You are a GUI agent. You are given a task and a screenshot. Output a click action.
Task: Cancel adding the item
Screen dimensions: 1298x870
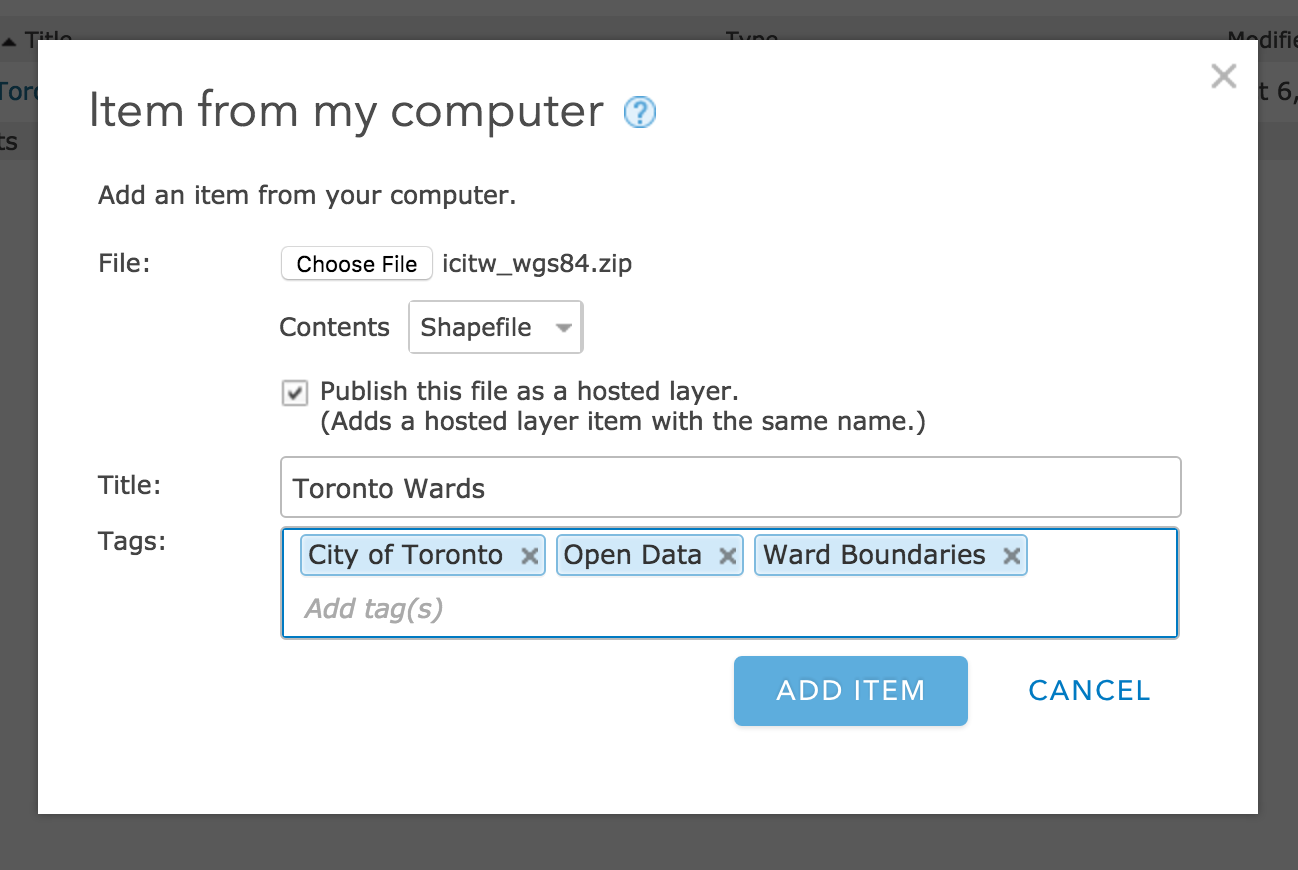[1089, 691]
